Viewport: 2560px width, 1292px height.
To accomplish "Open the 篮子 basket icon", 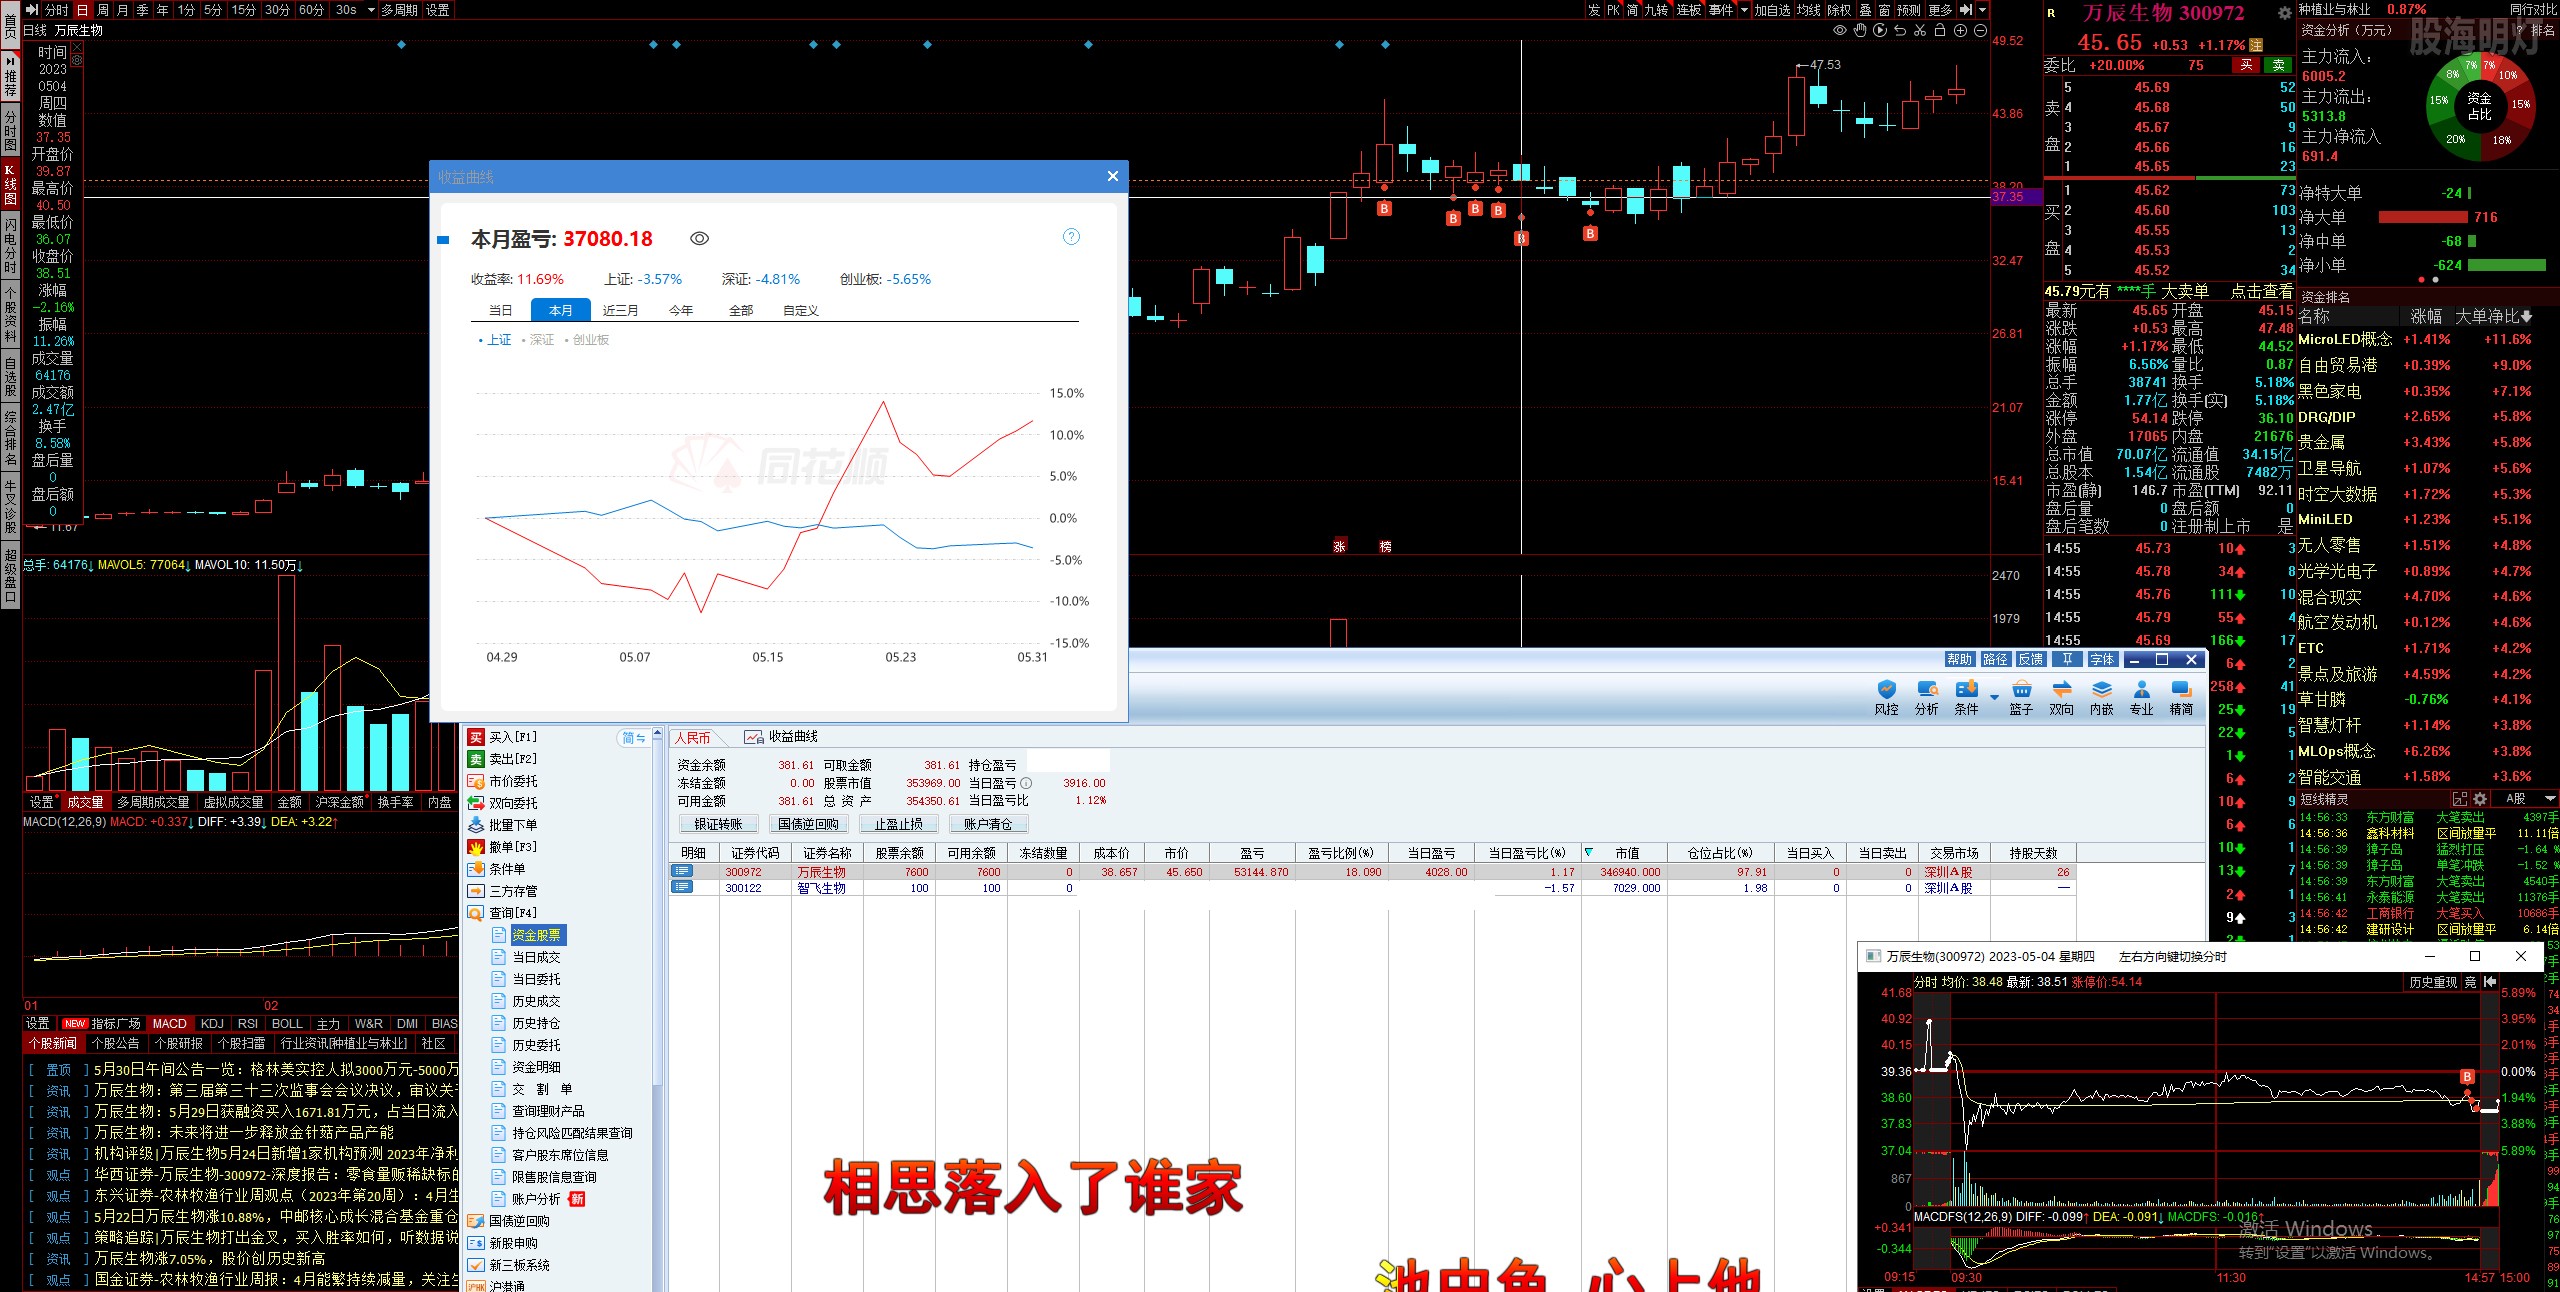I will [x=2021, y=698].
